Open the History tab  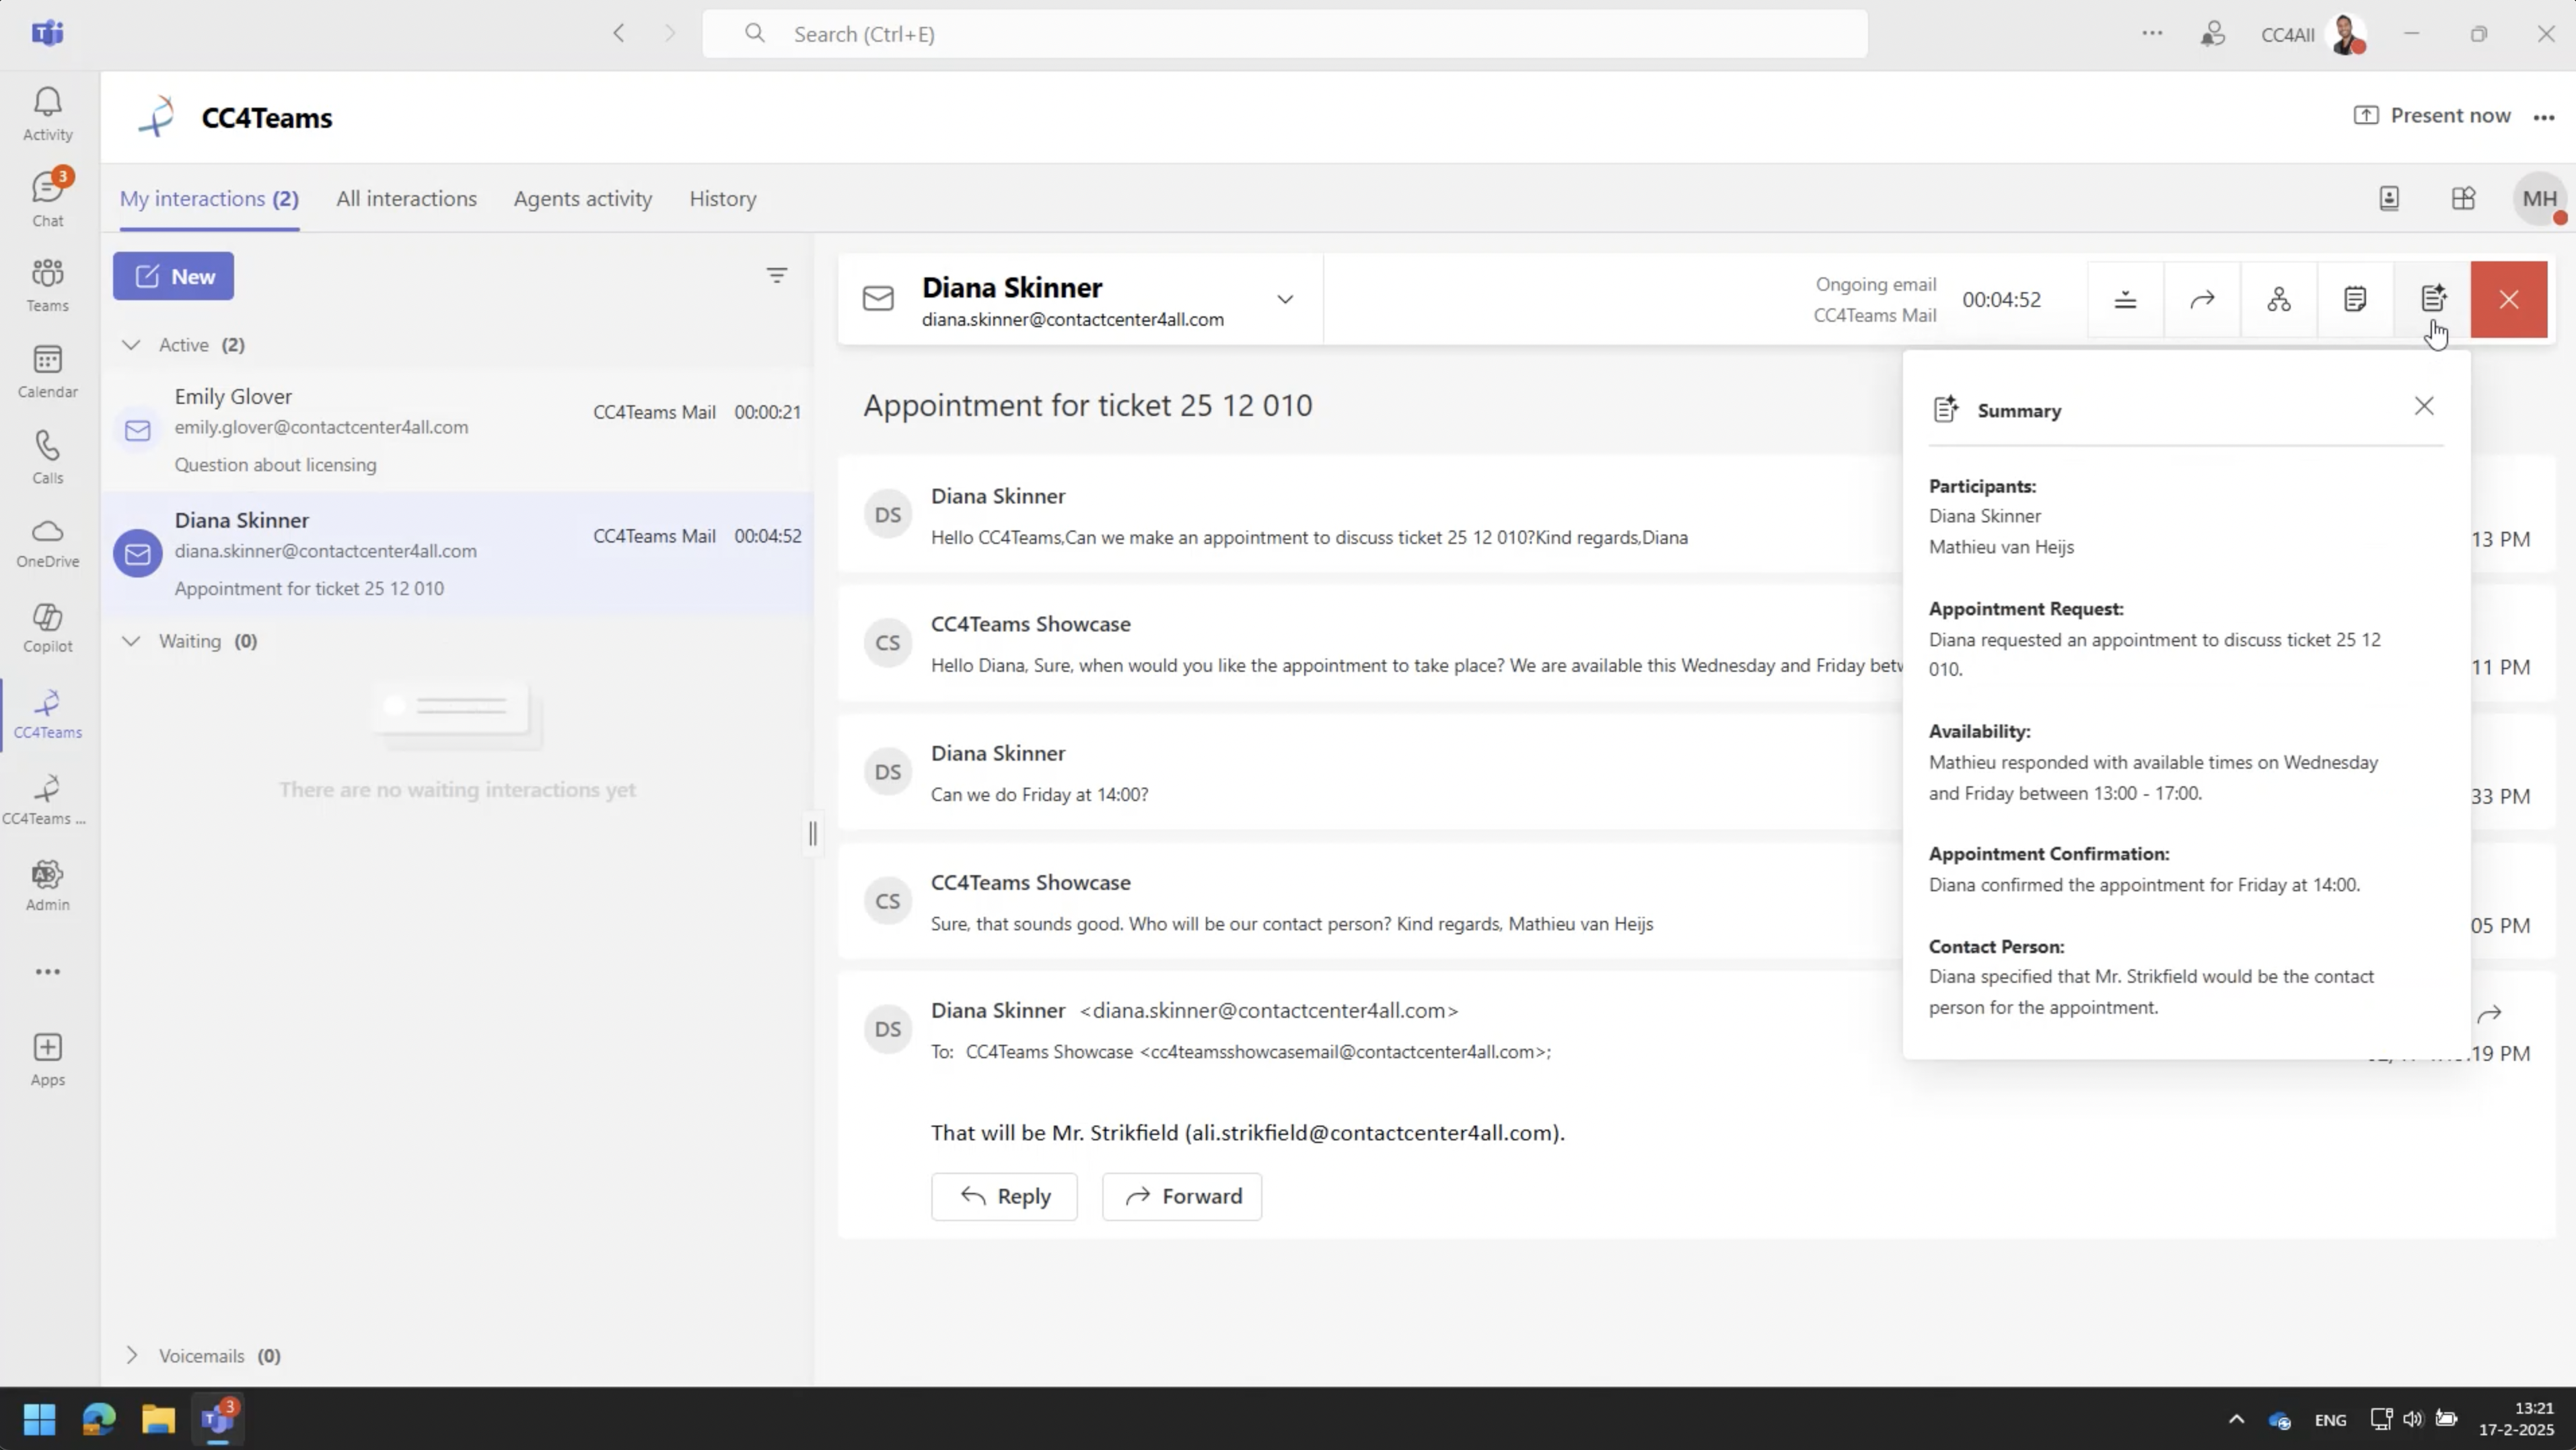click(x=722, y=198)
